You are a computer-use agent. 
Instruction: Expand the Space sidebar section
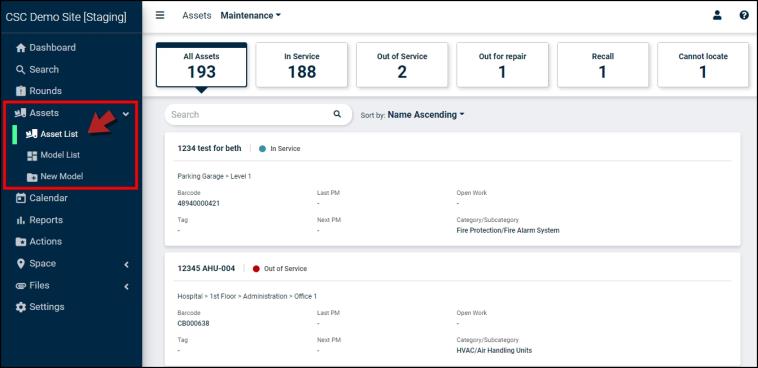pos(126,265)
